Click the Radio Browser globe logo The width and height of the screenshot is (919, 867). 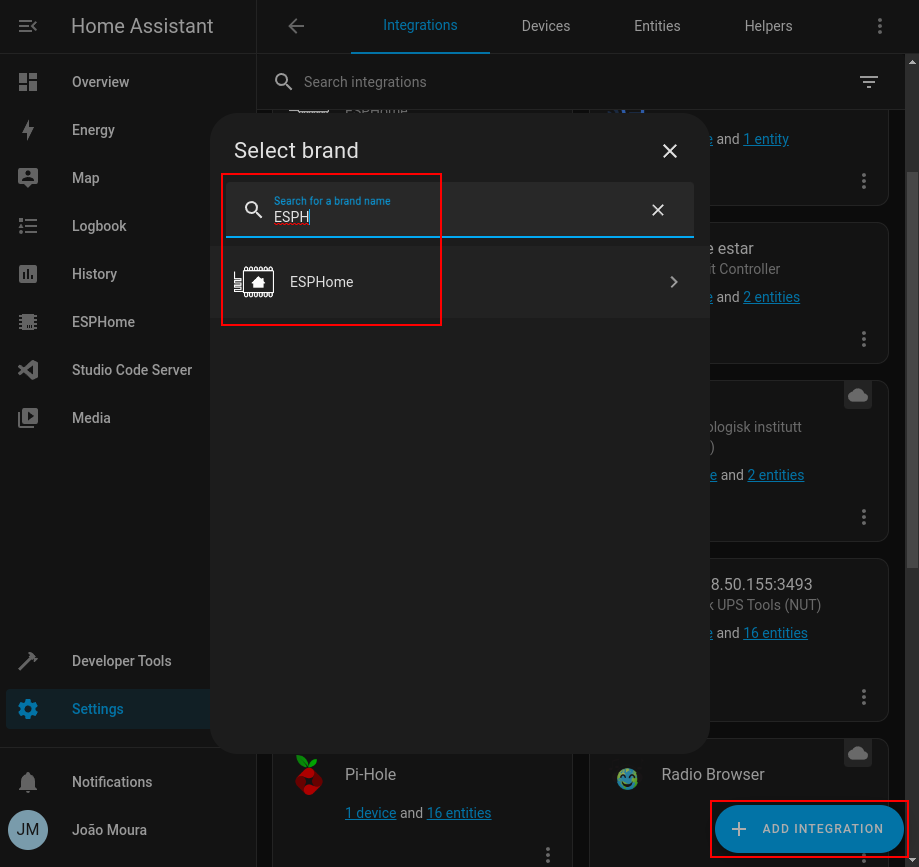click(x=627, y=778)
